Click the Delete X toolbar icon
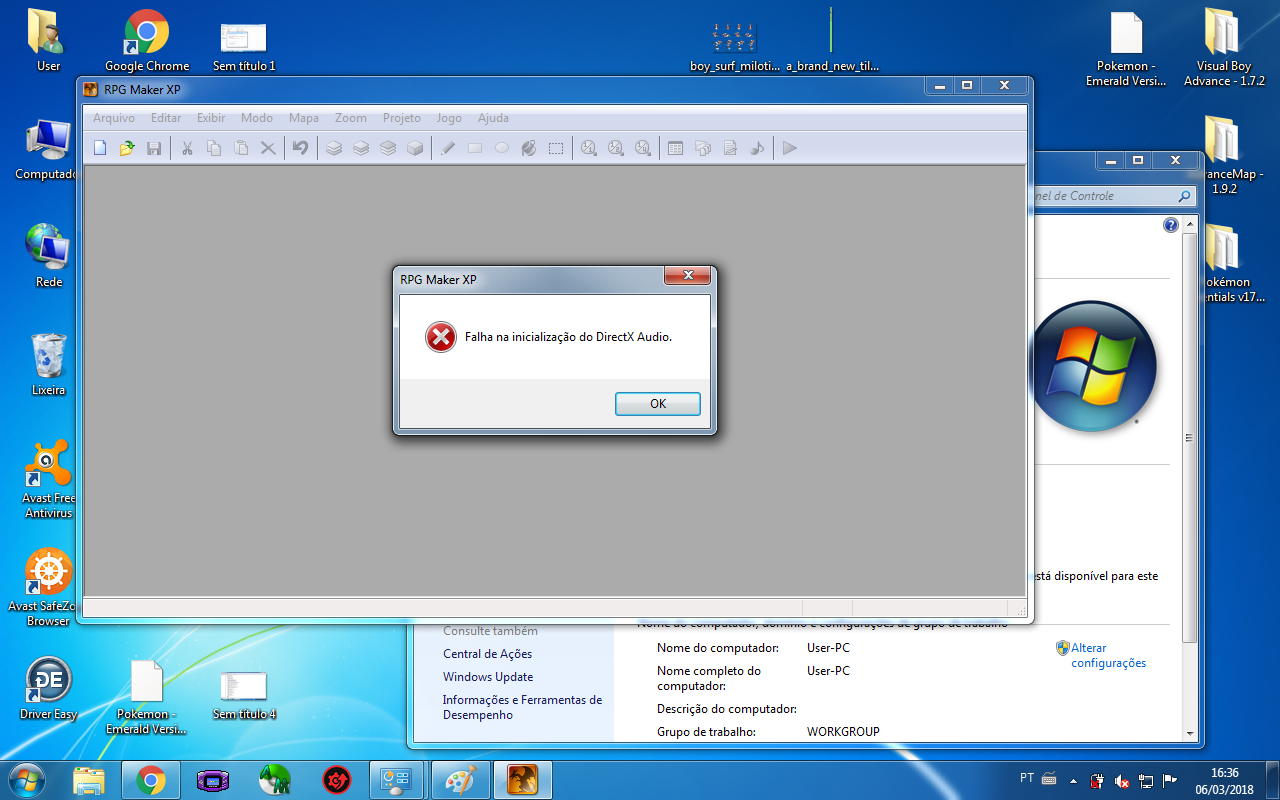 pos(268,148)
